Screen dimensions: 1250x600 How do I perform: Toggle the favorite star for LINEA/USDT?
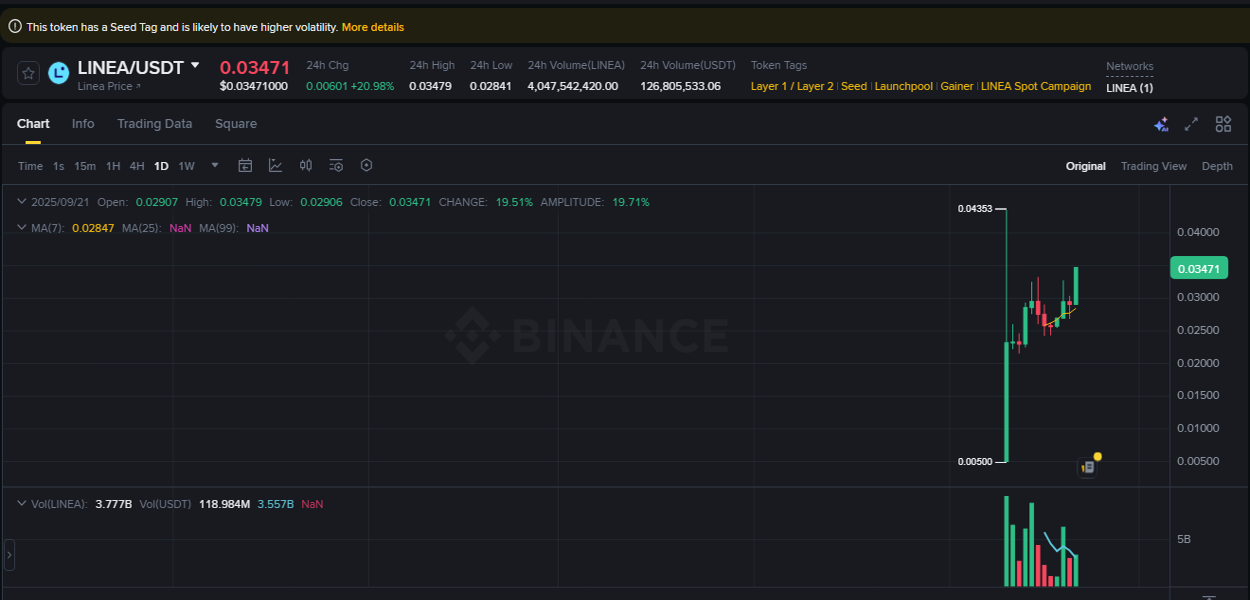(27, 72)
